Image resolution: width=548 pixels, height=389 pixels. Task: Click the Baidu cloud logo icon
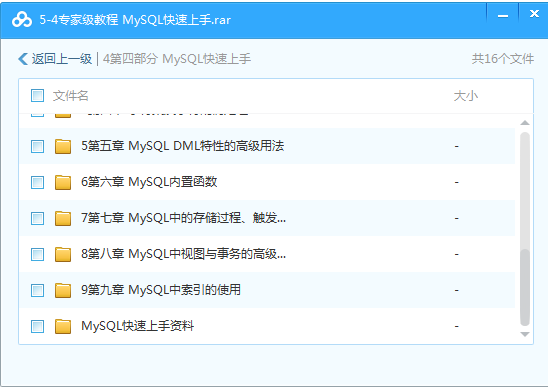tap(22, 19)
